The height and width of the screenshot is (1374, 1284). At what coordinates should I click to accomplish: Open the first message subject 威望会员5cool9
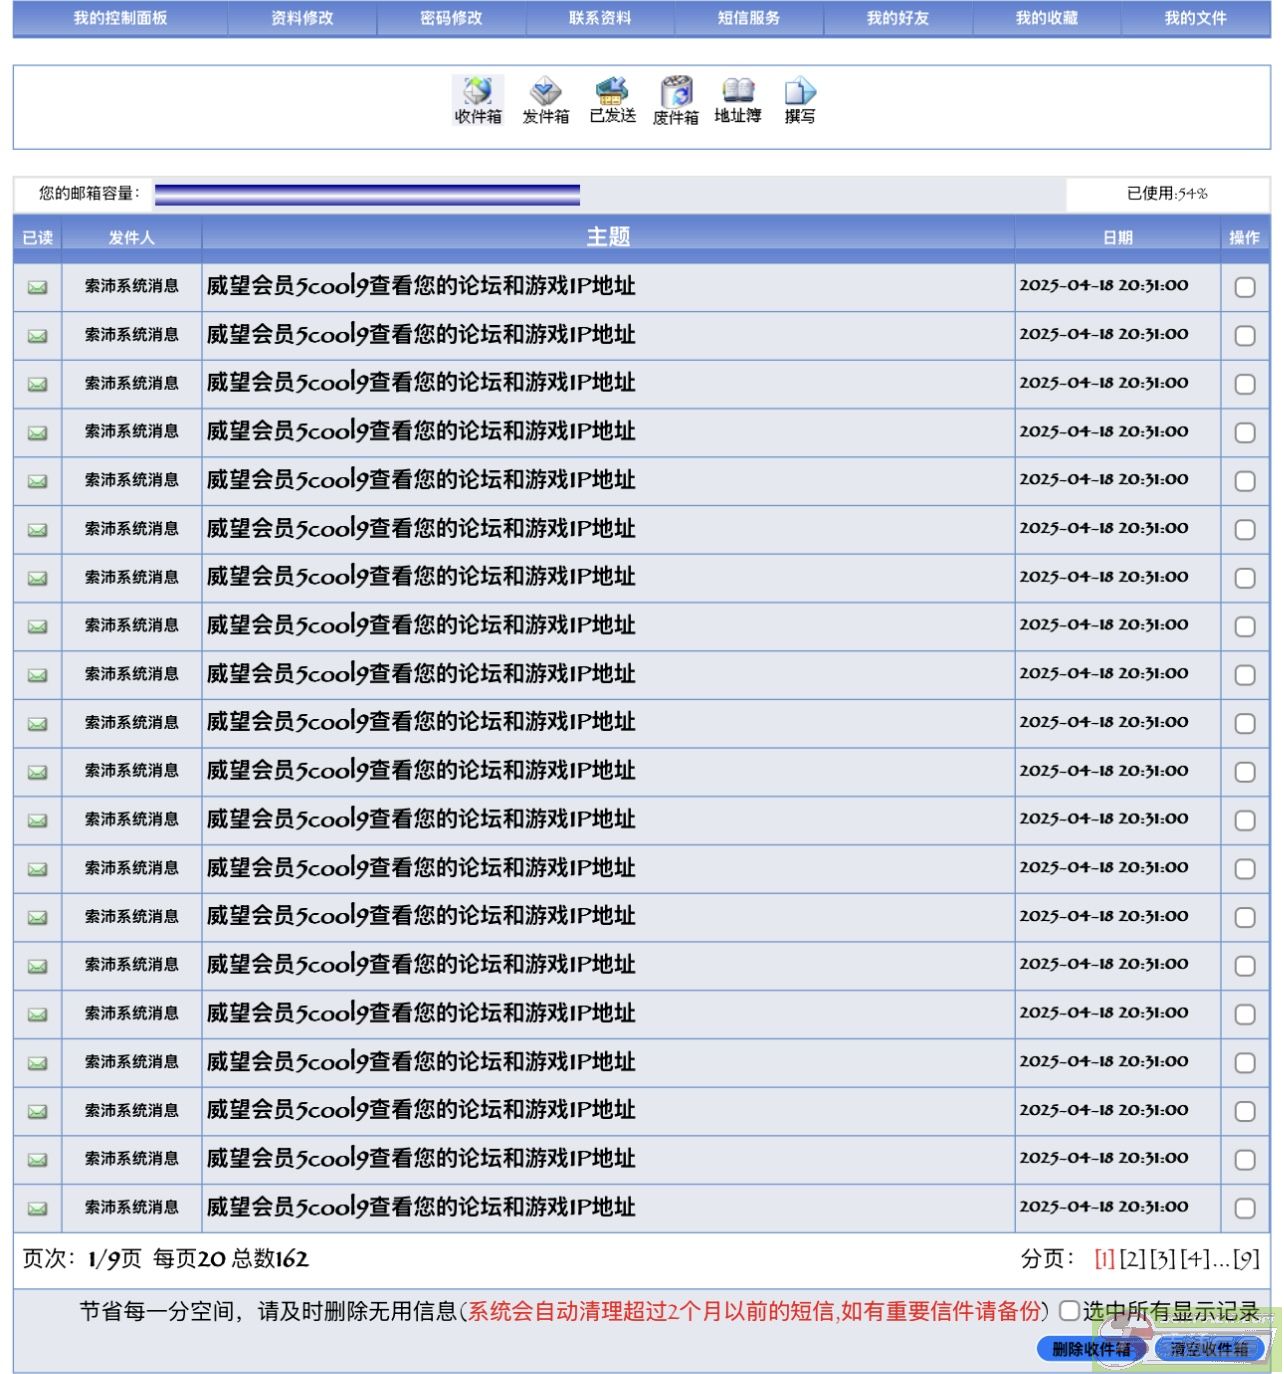click(421, 286)
